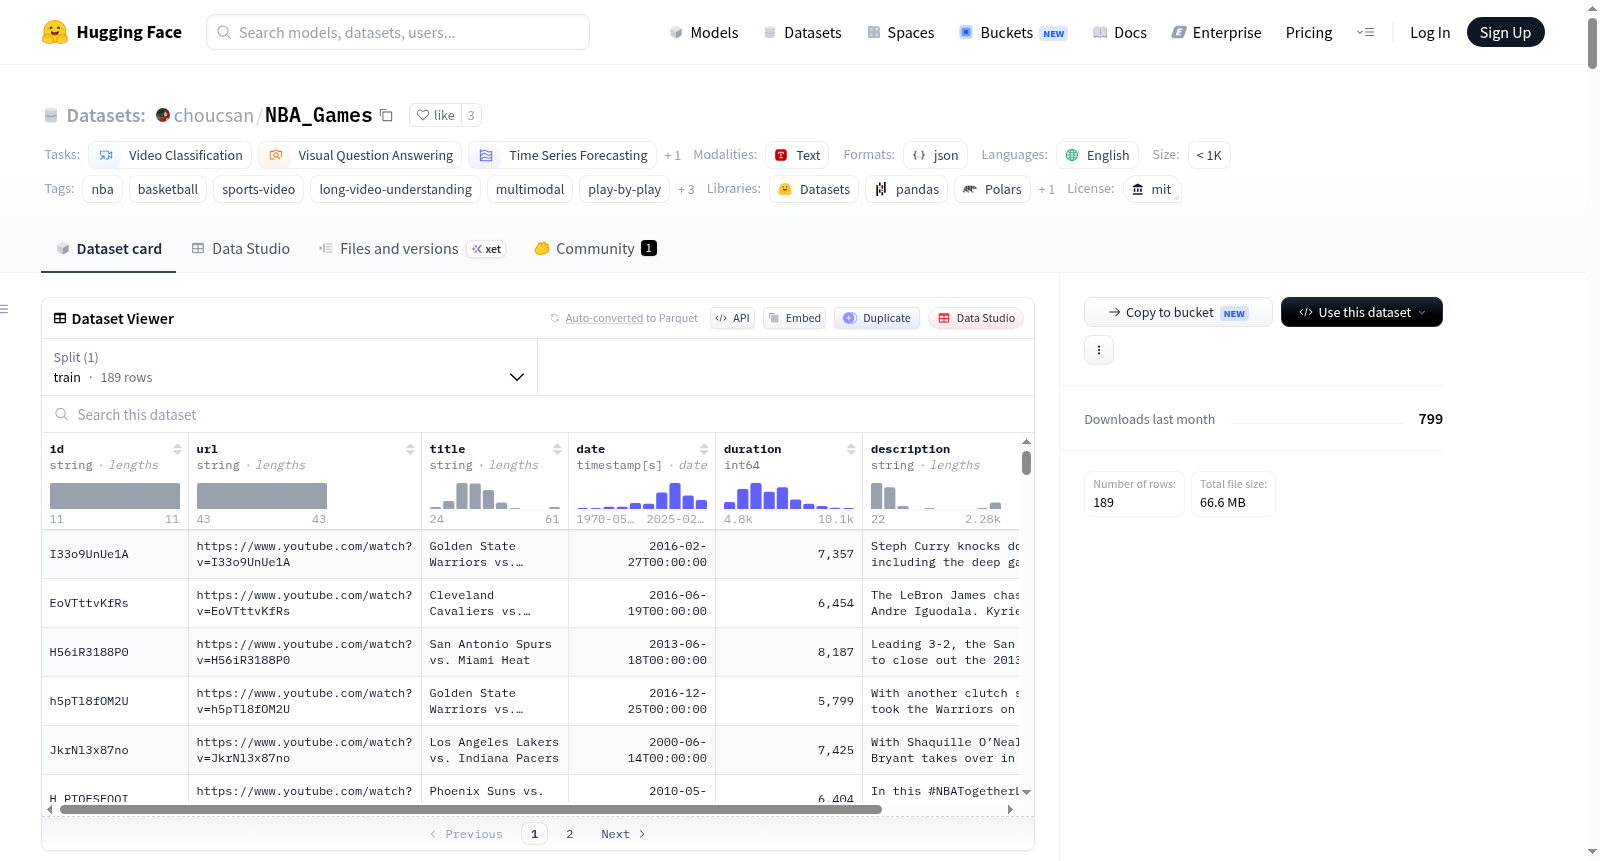
Task: Filter by Text modality tag
Action: point(798,155)
